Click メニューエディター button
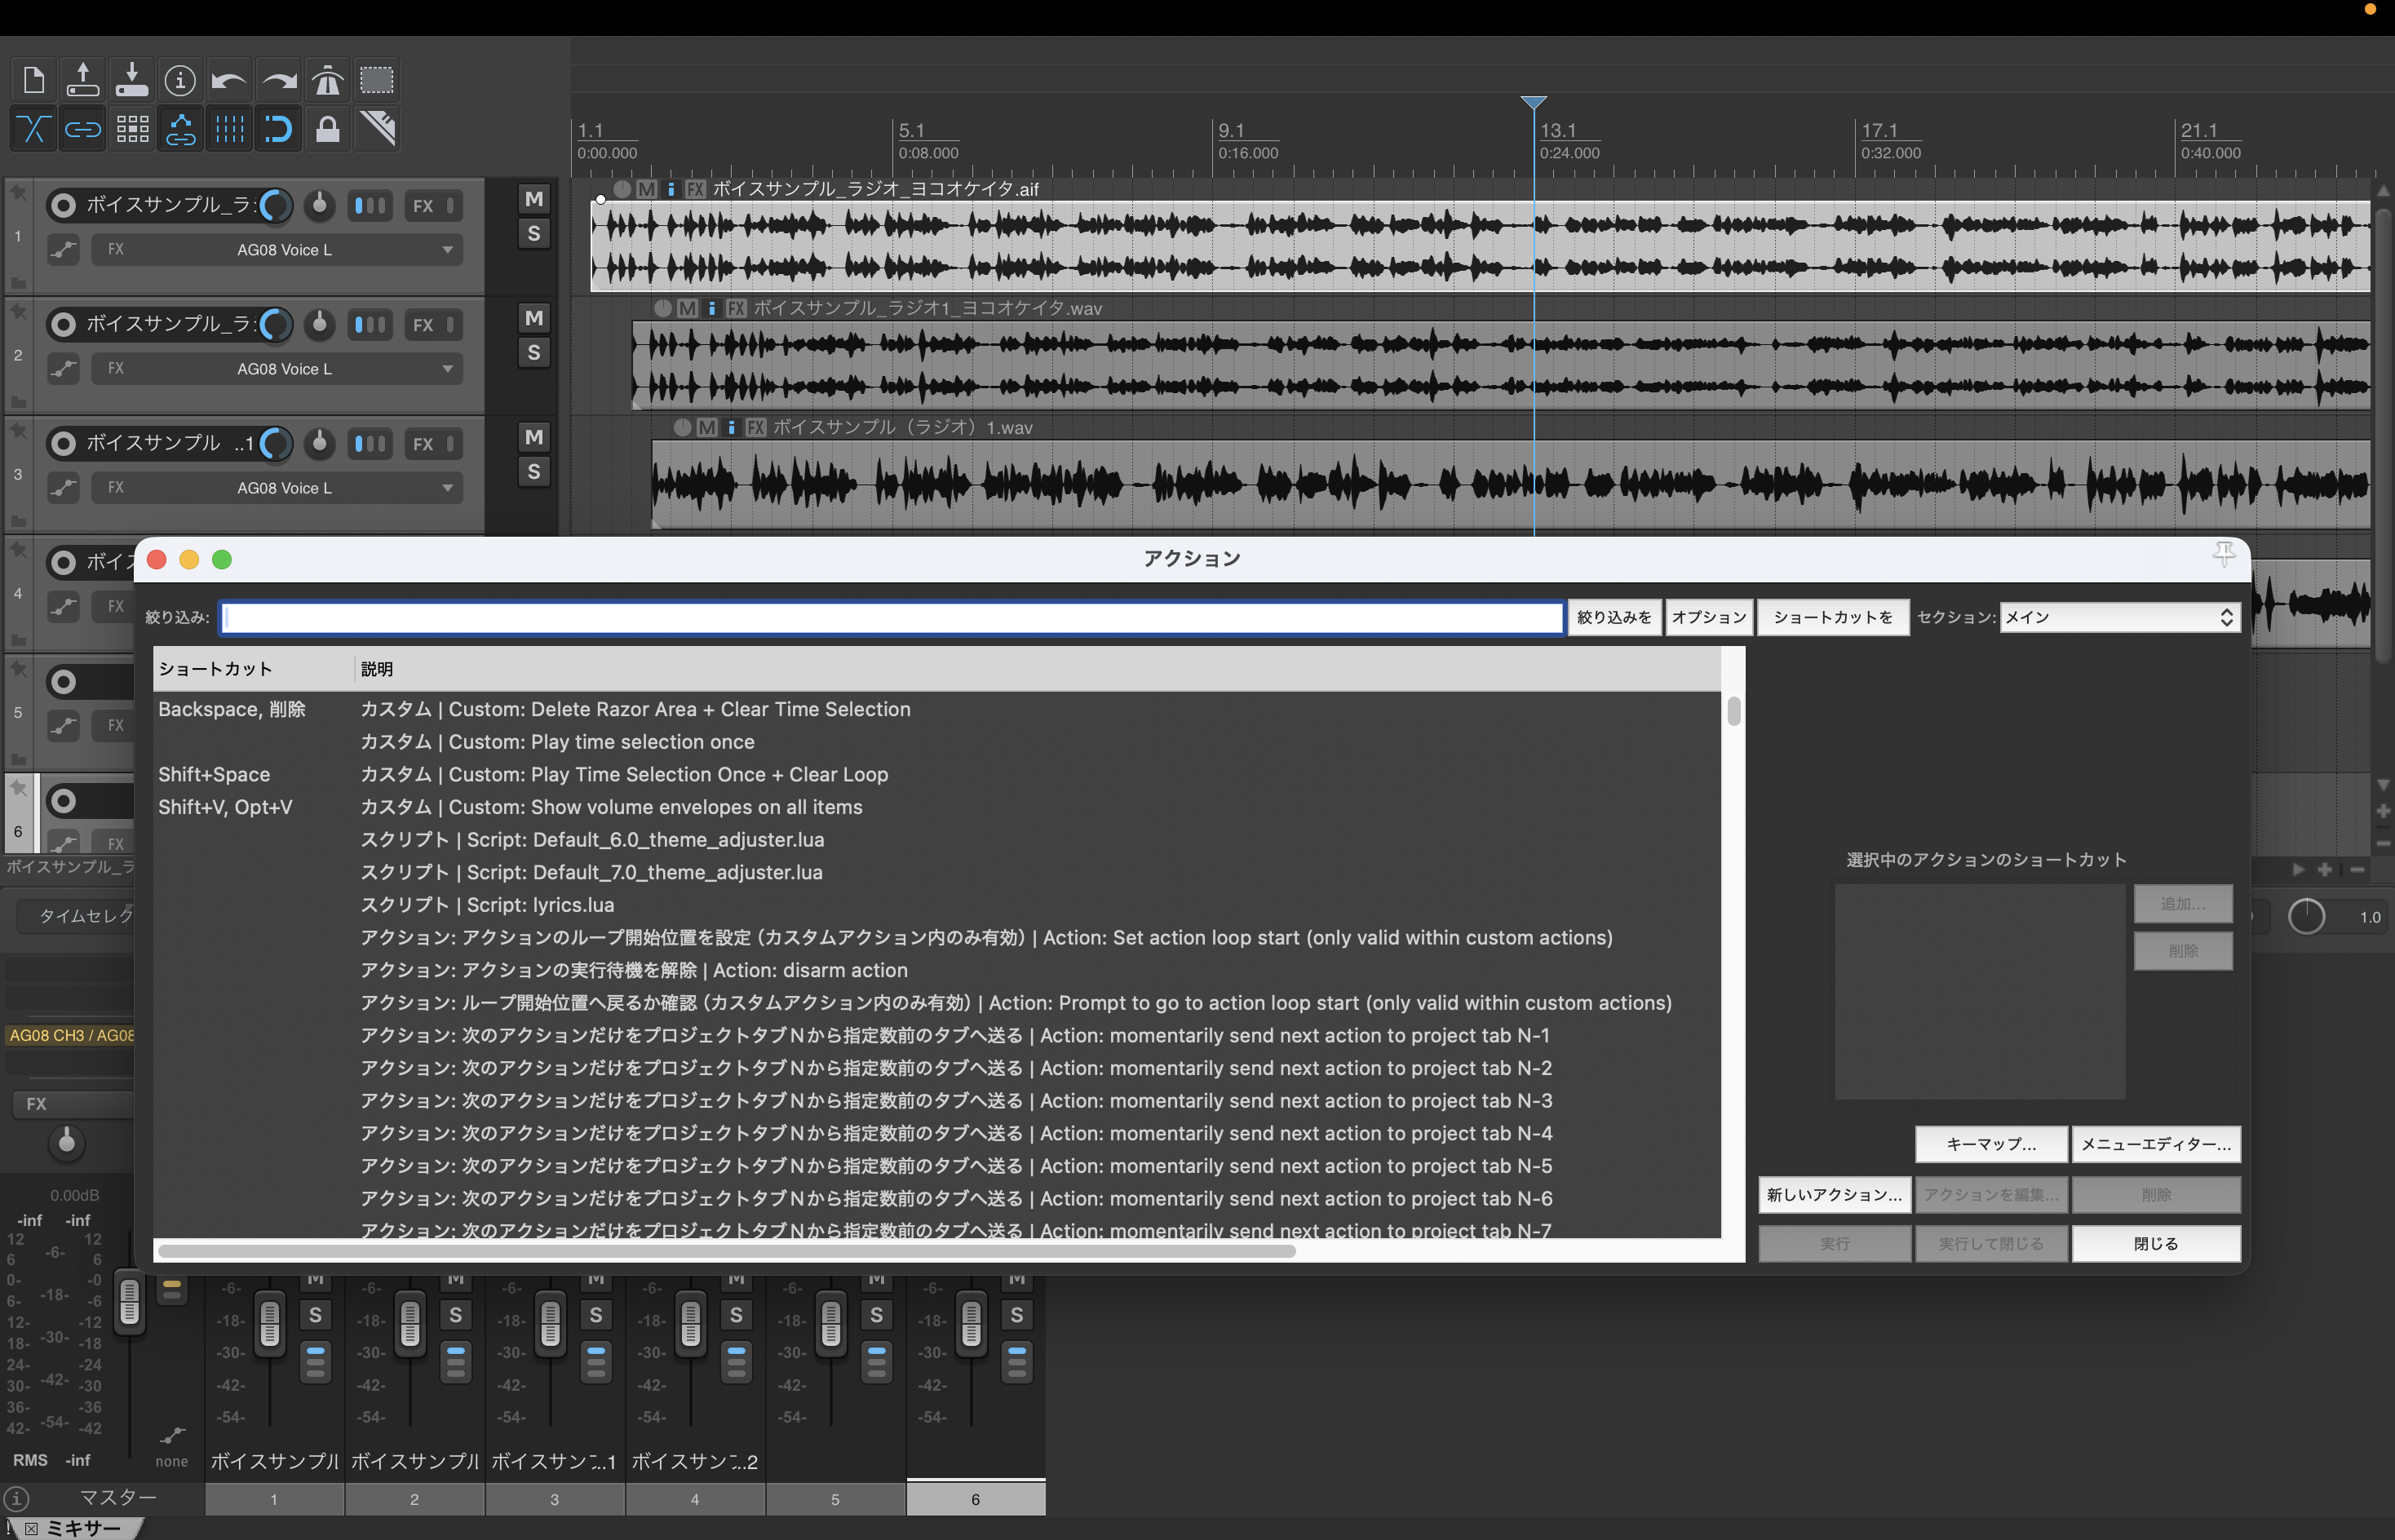The image size is (2395, 1540). click(x=2155, y=1144)
